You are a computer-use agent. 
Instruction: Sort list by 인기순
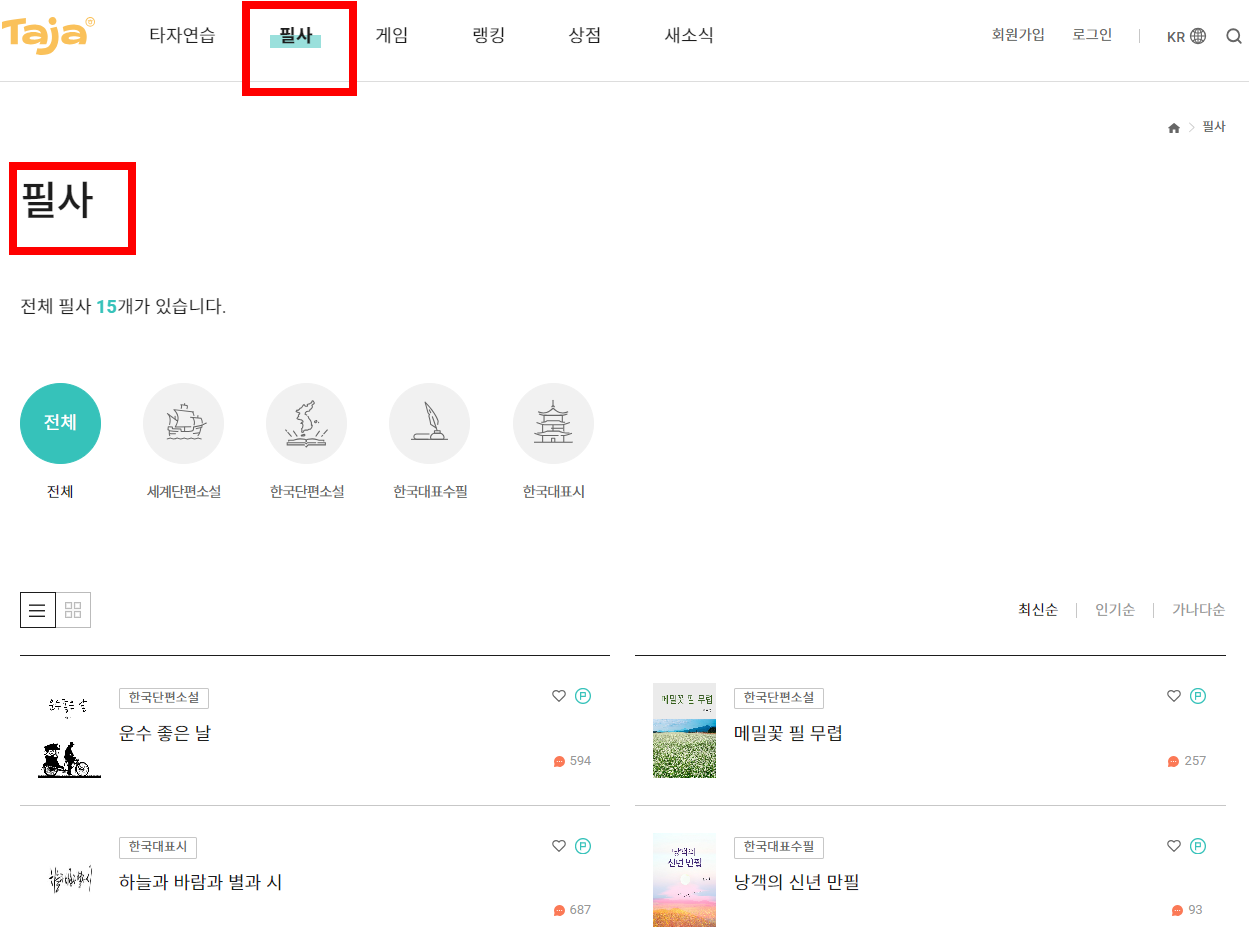pos(1114,609)
